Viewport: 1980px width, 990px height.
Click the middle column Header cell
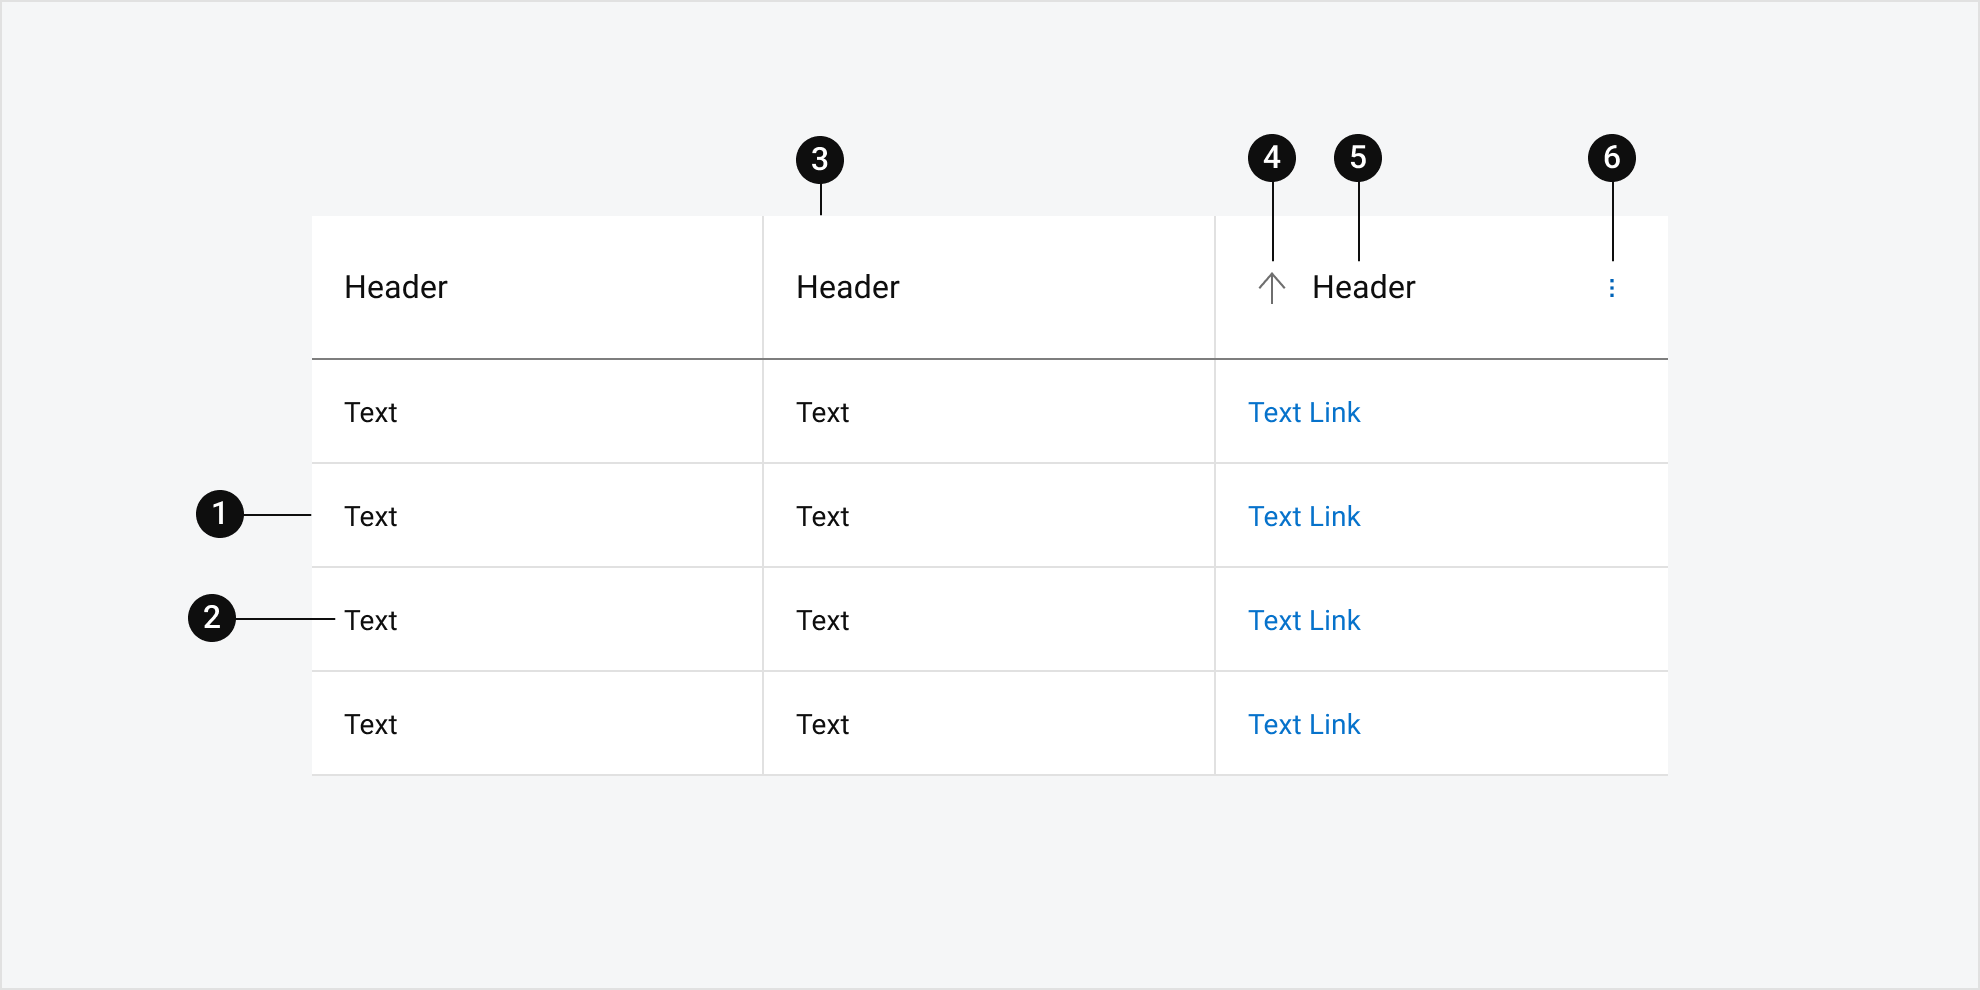click(x=989, y=287)
